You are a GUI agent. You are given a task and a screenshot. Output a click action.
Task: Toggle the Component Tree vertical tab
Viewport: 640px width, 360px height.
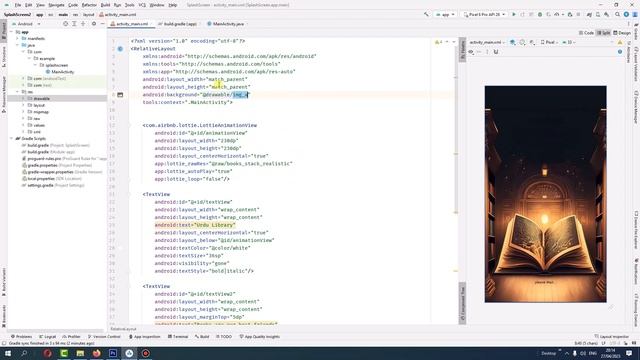point(462,303)
